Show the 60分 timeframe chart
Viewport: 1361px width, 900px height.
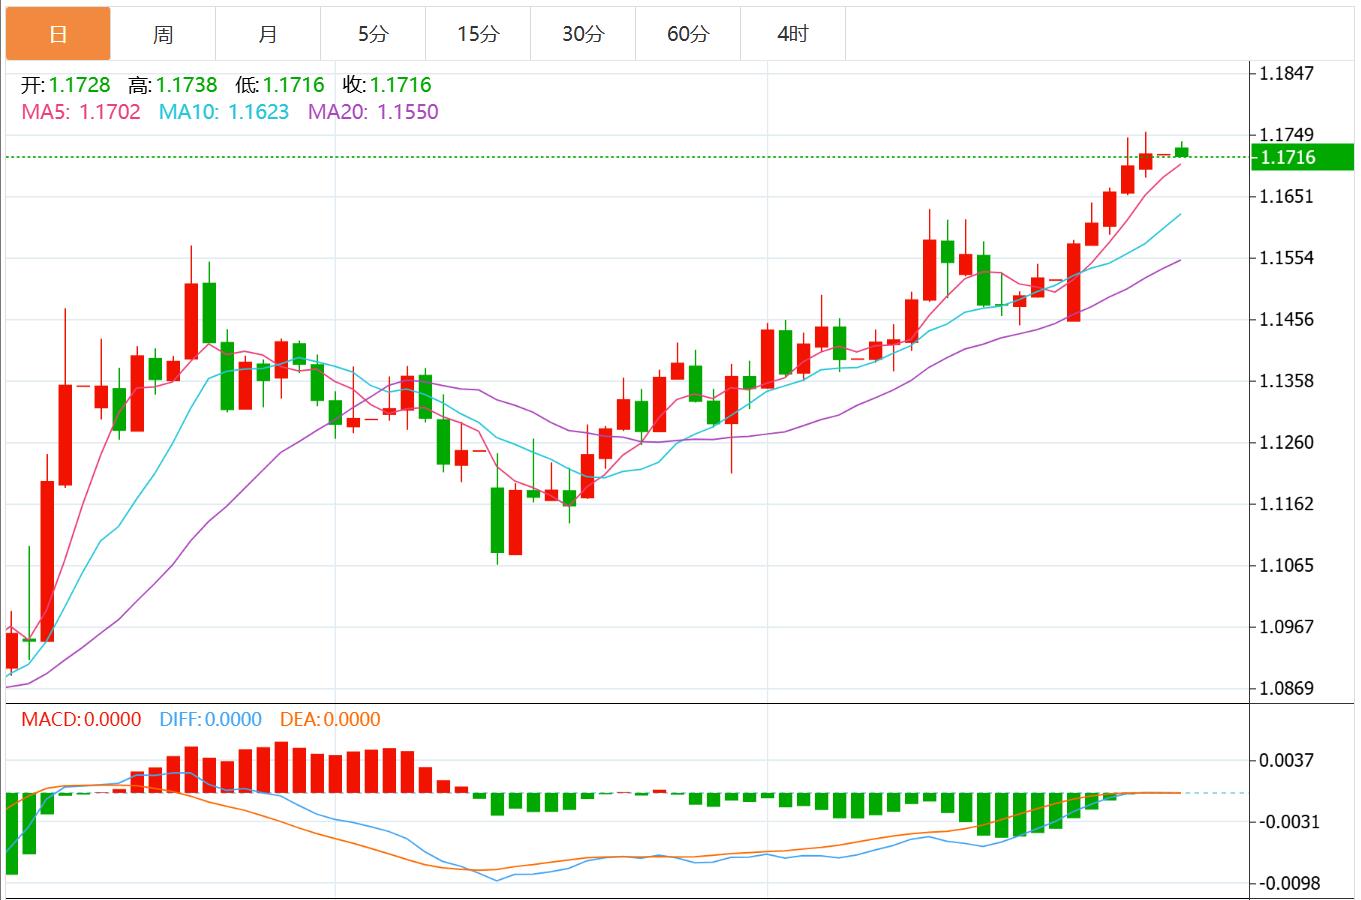pyautogui.click(x=688, y=35)
